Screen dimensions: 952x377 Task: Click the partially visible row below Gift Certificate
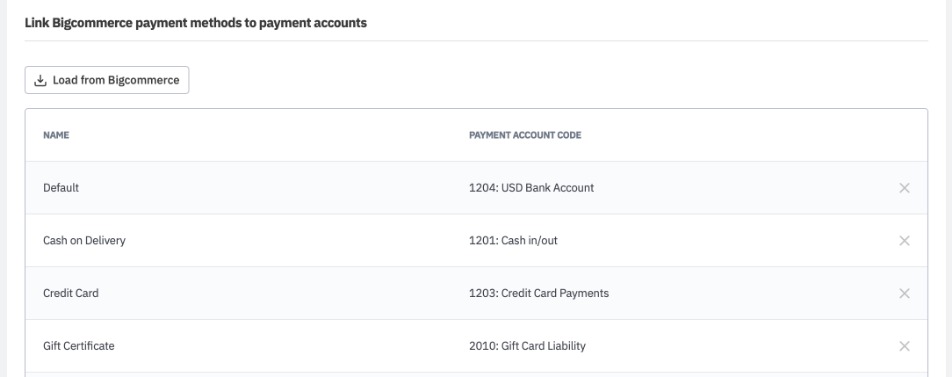tap(477, 375)
